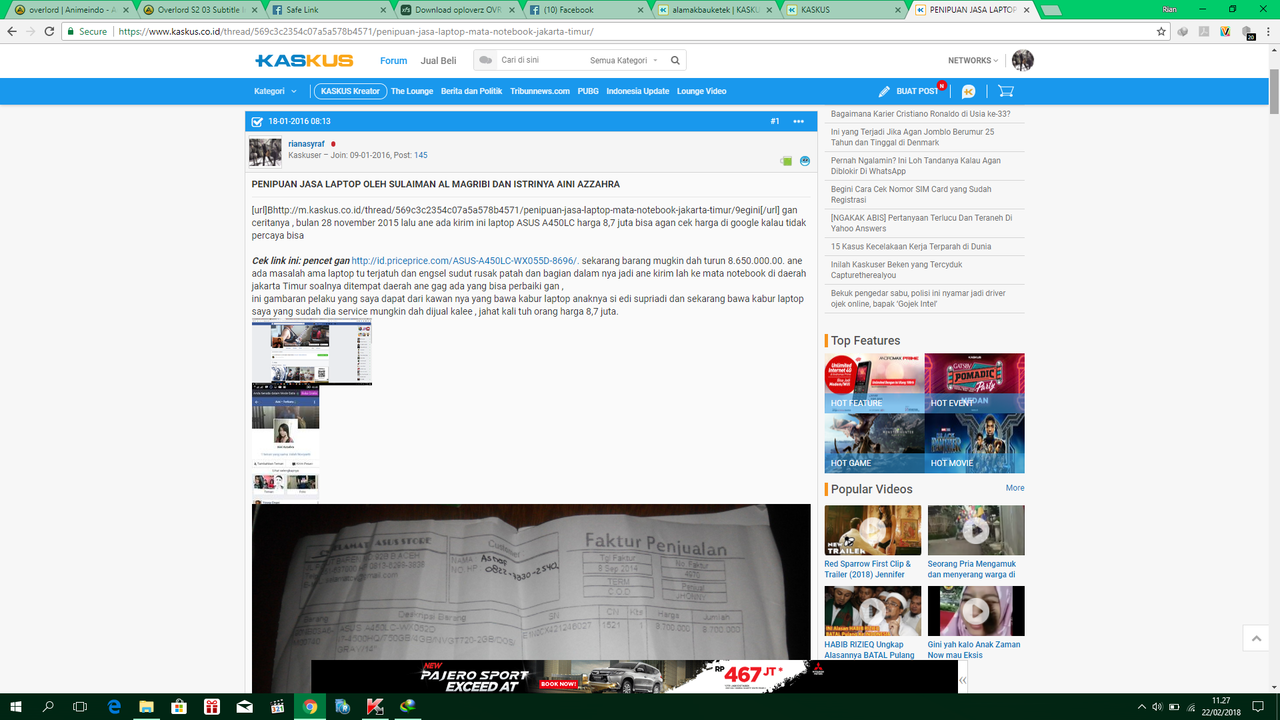Open the PUBG menu item
The image size is (1280, 720).
coord(588,91)
